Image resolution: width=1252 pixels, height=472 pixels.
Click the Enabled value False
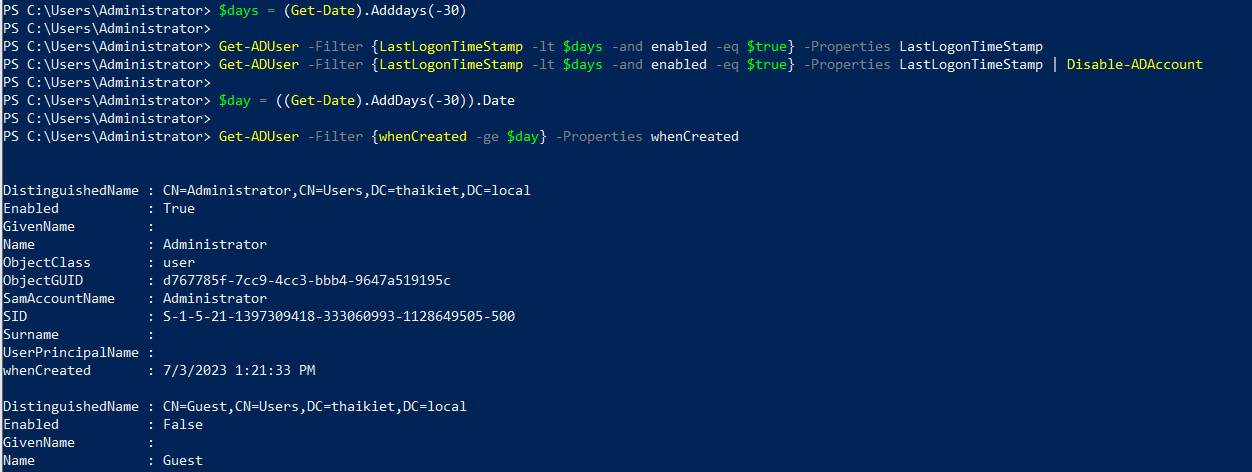(x=183, y=424)
